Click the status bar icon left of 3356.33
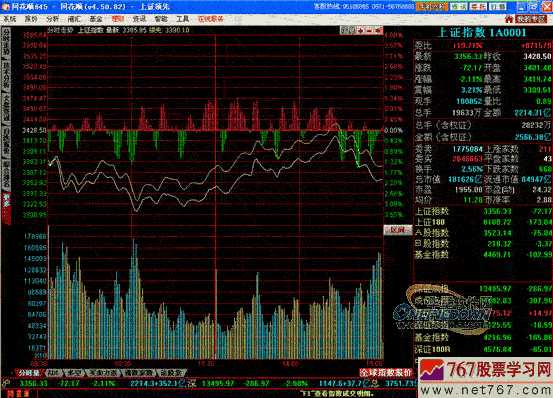Screen dimensions: 553x398 pyautogui.click(x=6, y=383)
